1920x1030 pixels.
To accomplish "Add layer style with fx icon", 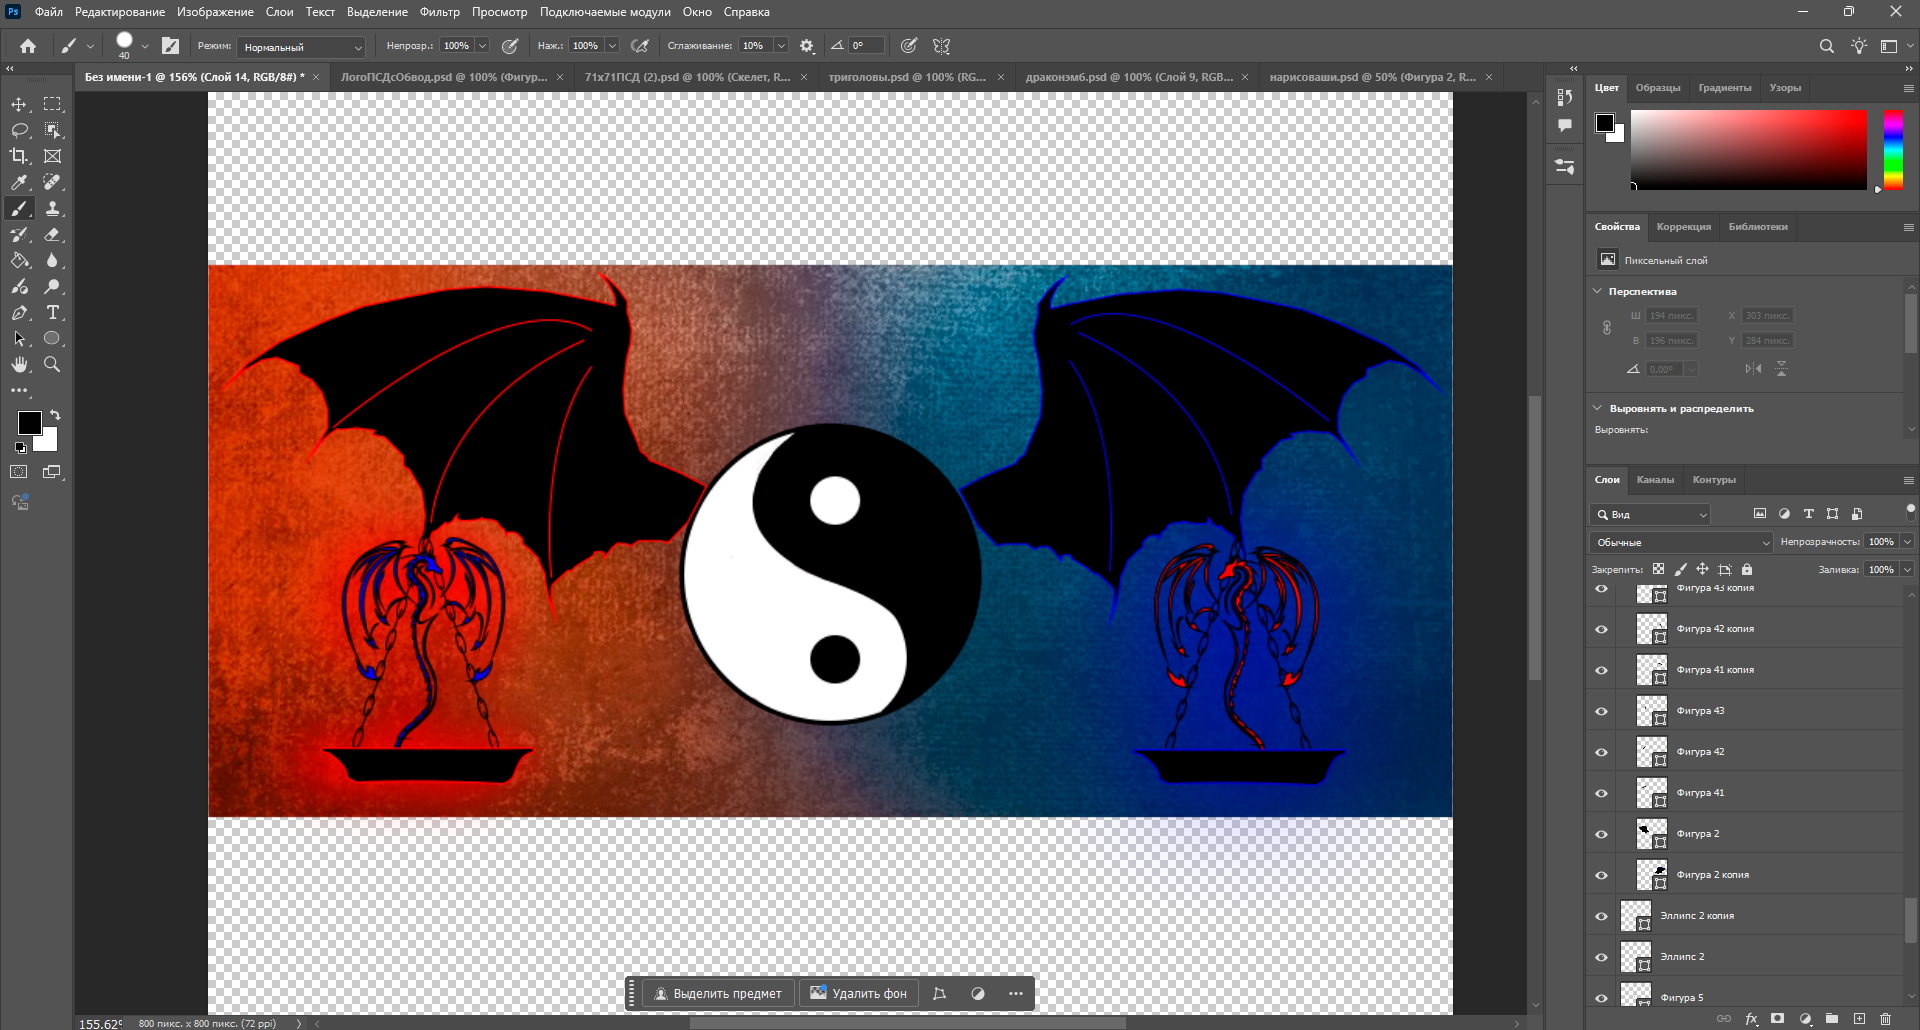I will point(1751,1019).
